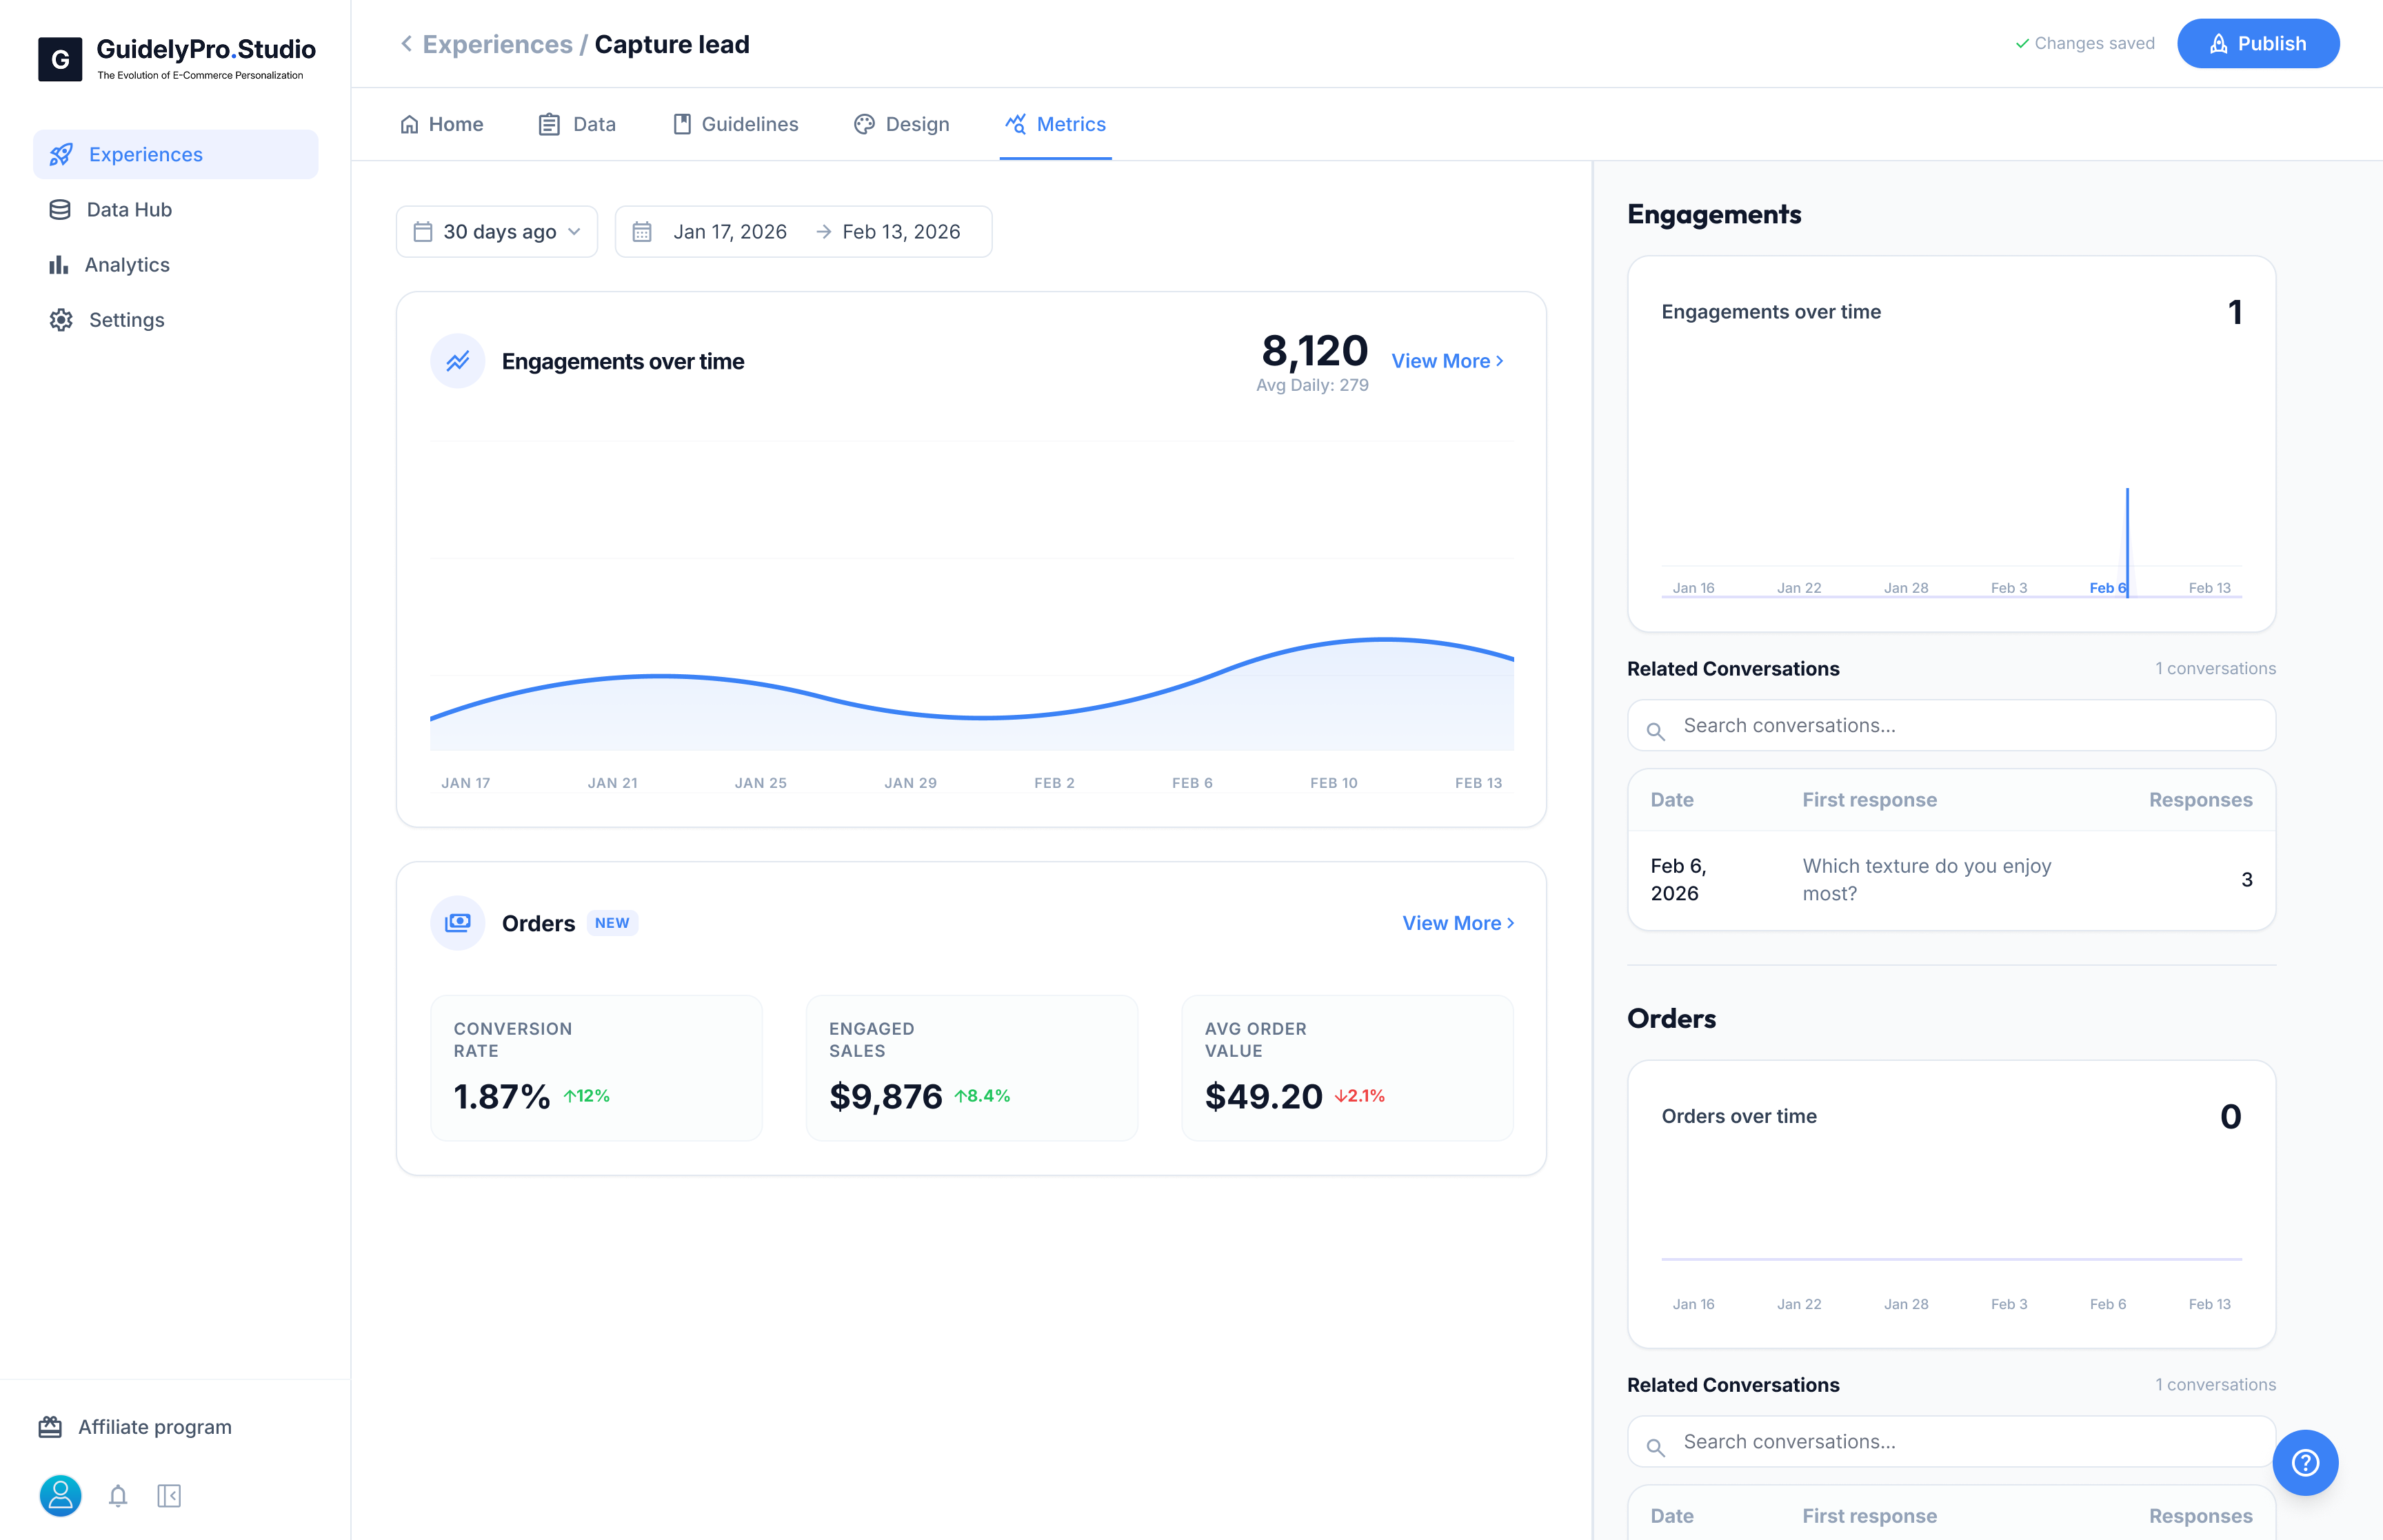Open Analytics from the sidebar
Viewport: 2383px width, 1540px height.
[x=128, y=264]
